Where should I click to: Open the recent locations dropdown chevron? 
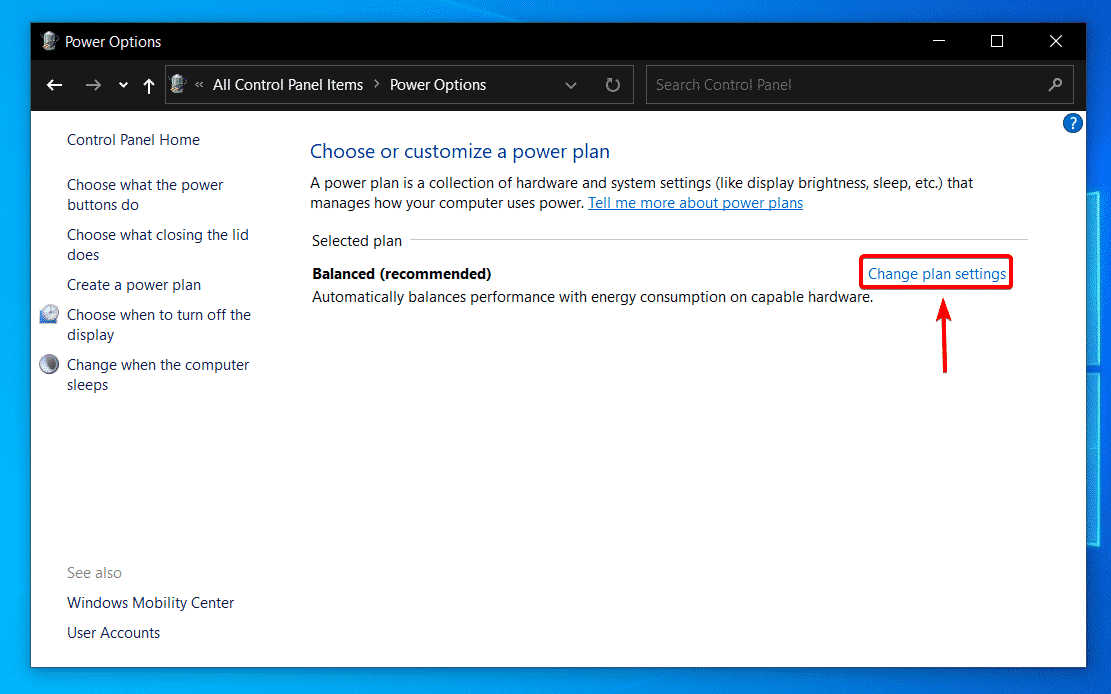(x=123, y=85)
